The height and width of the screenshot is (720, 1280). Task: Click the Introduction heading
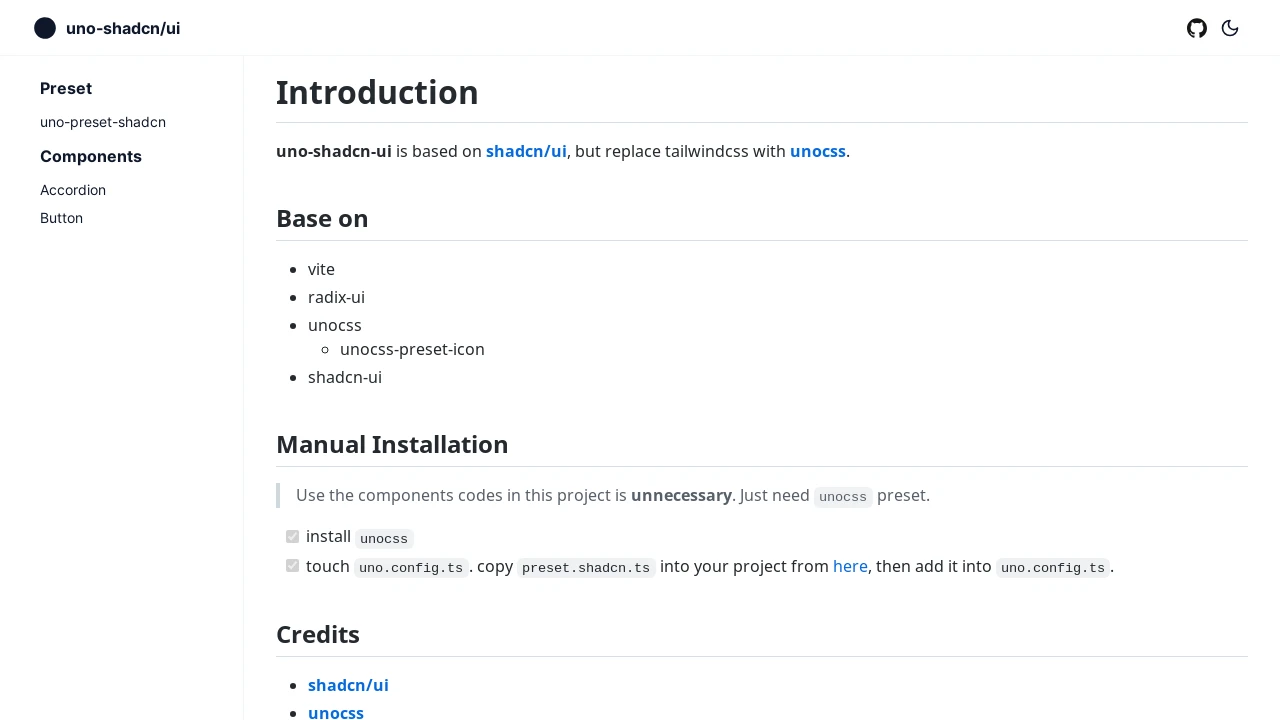[377, 92]
